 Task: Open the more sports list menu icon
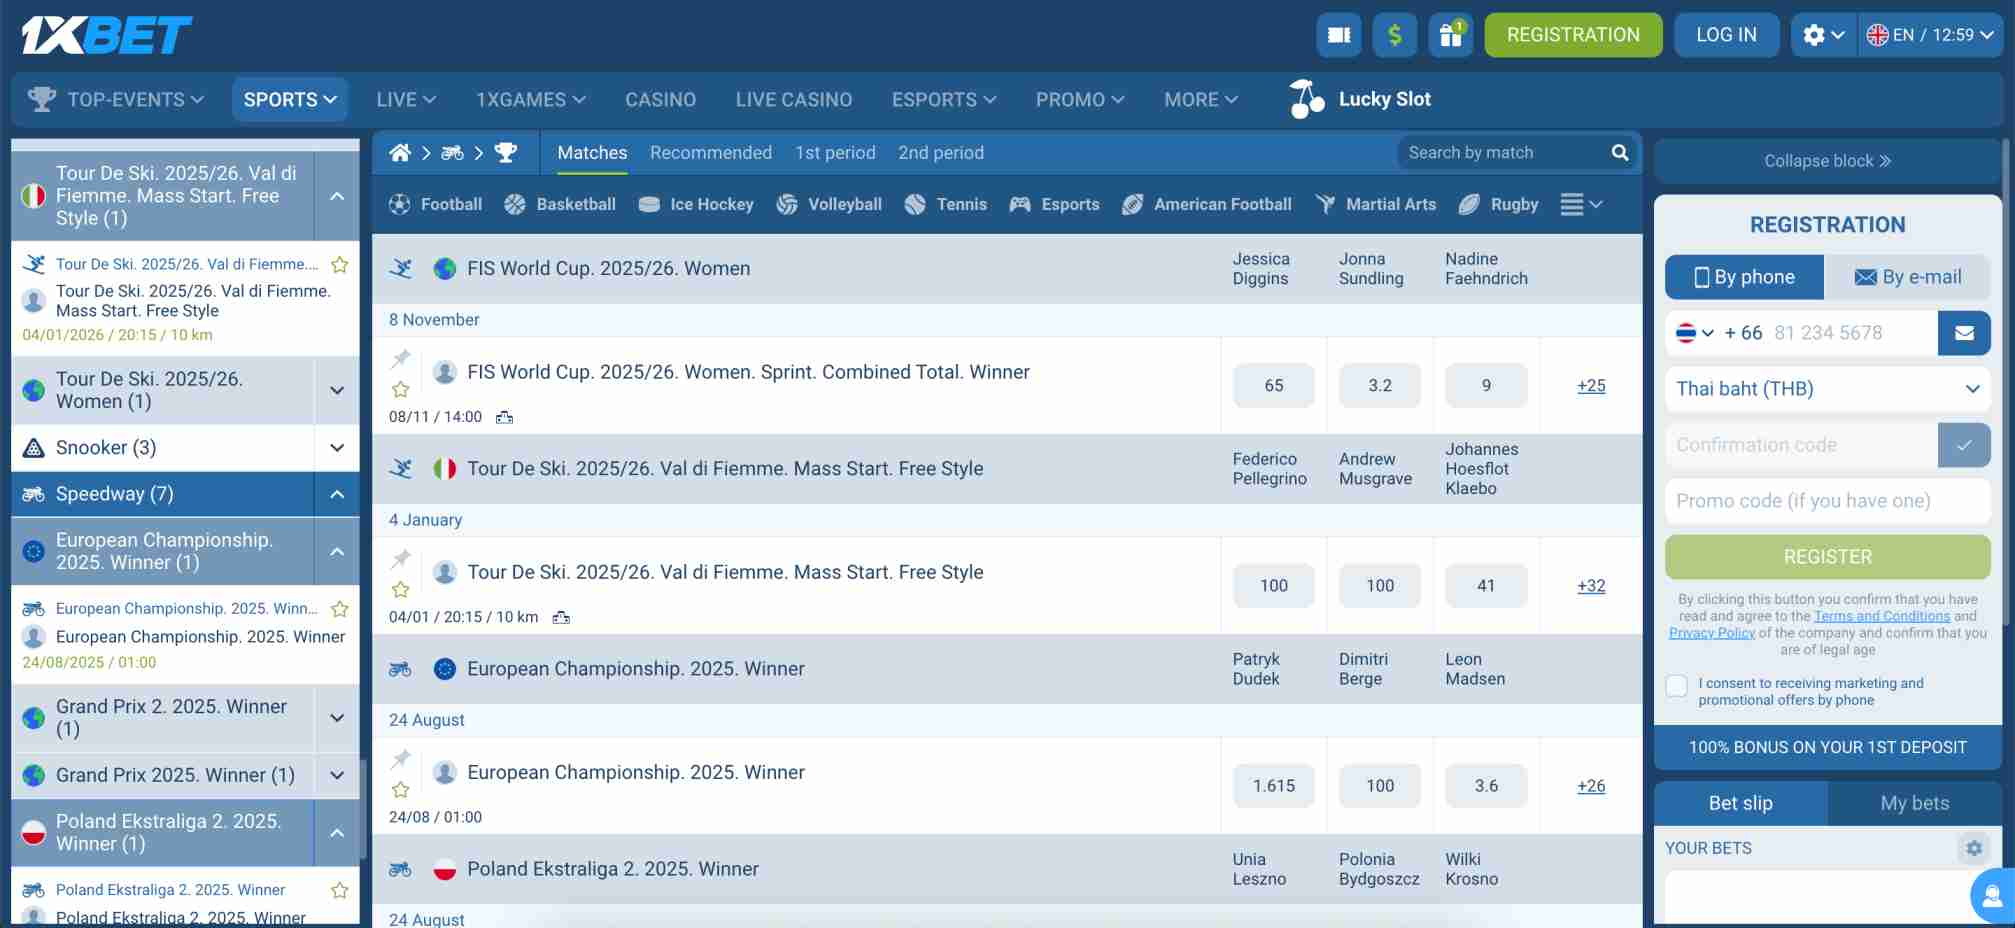1581,204
